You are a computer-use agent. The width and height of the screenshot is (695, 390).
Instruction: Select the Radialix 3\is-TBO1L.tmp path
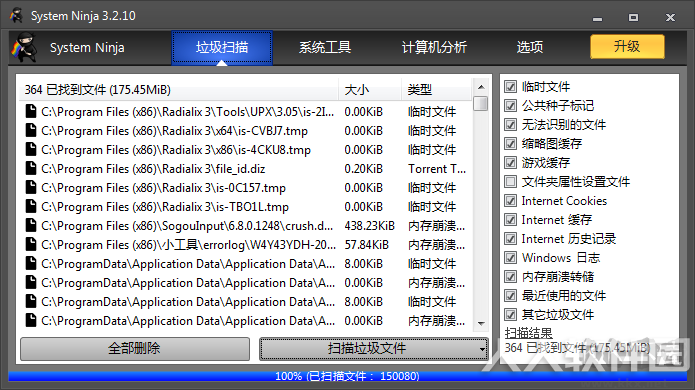(x=165, y=207)
